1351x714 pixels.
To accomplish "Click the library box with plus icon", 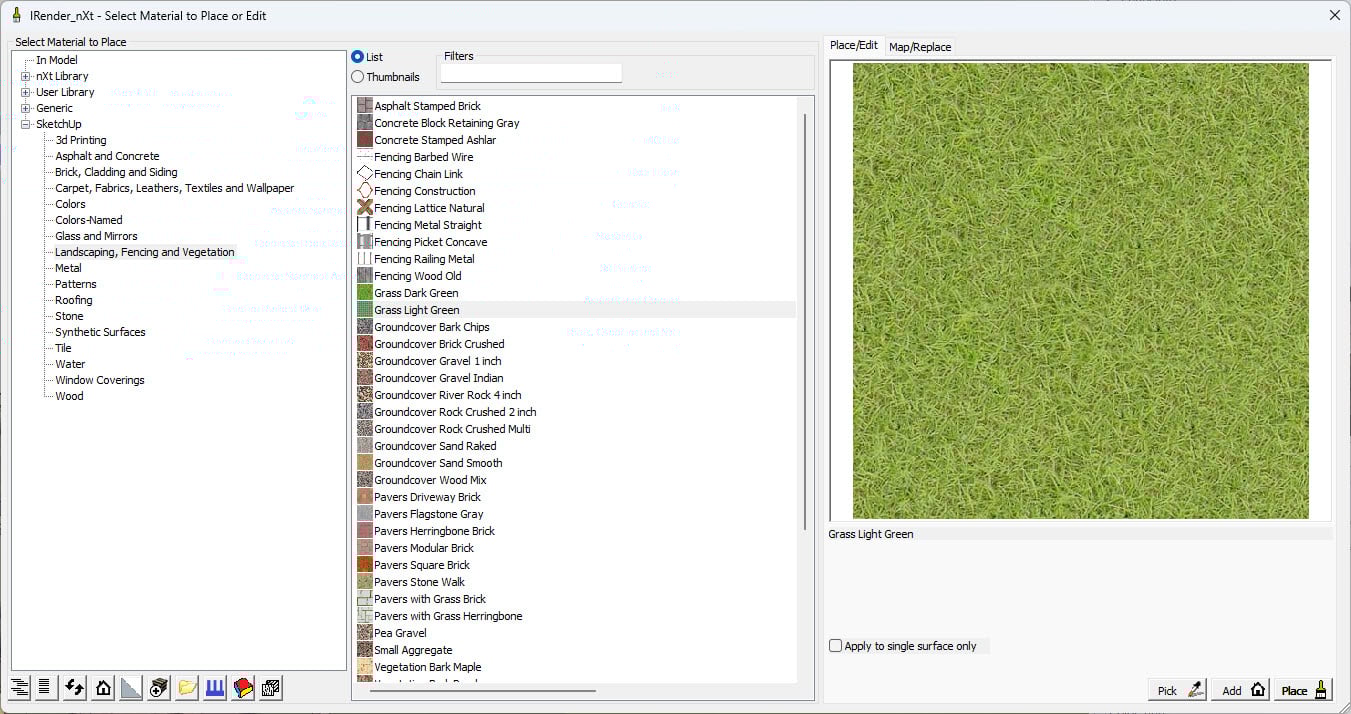I will click(x=159, y=687).
